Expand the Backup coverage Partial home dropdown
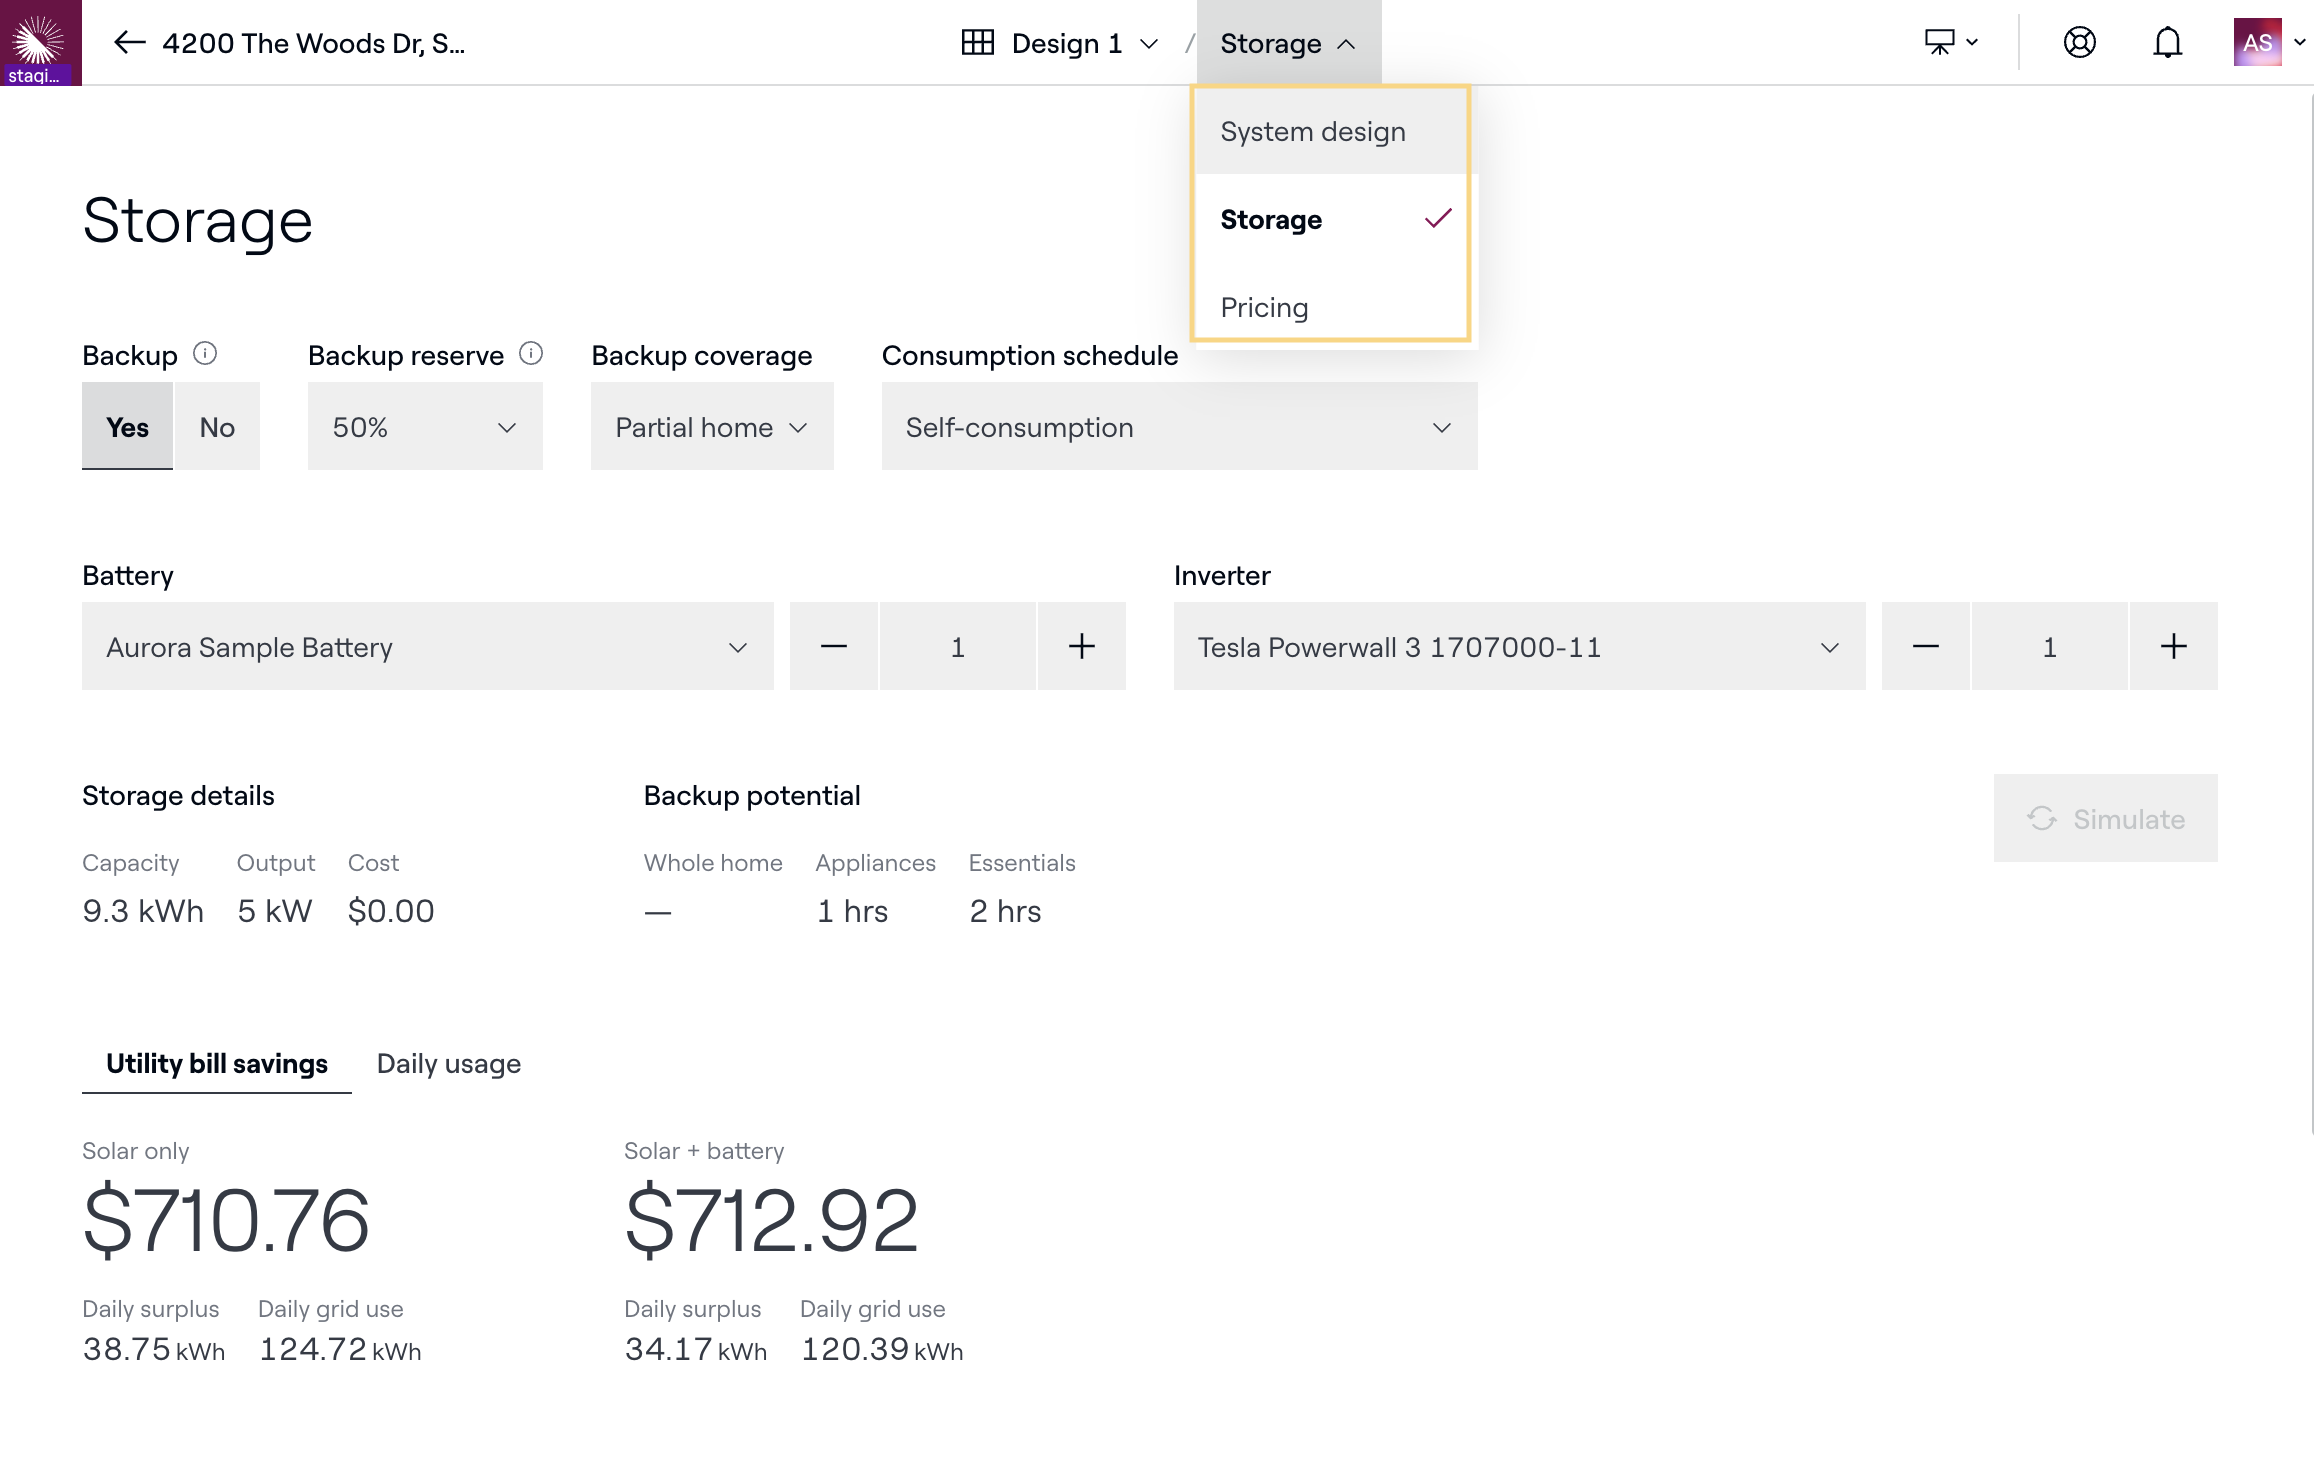 click(x=711, y=427)
